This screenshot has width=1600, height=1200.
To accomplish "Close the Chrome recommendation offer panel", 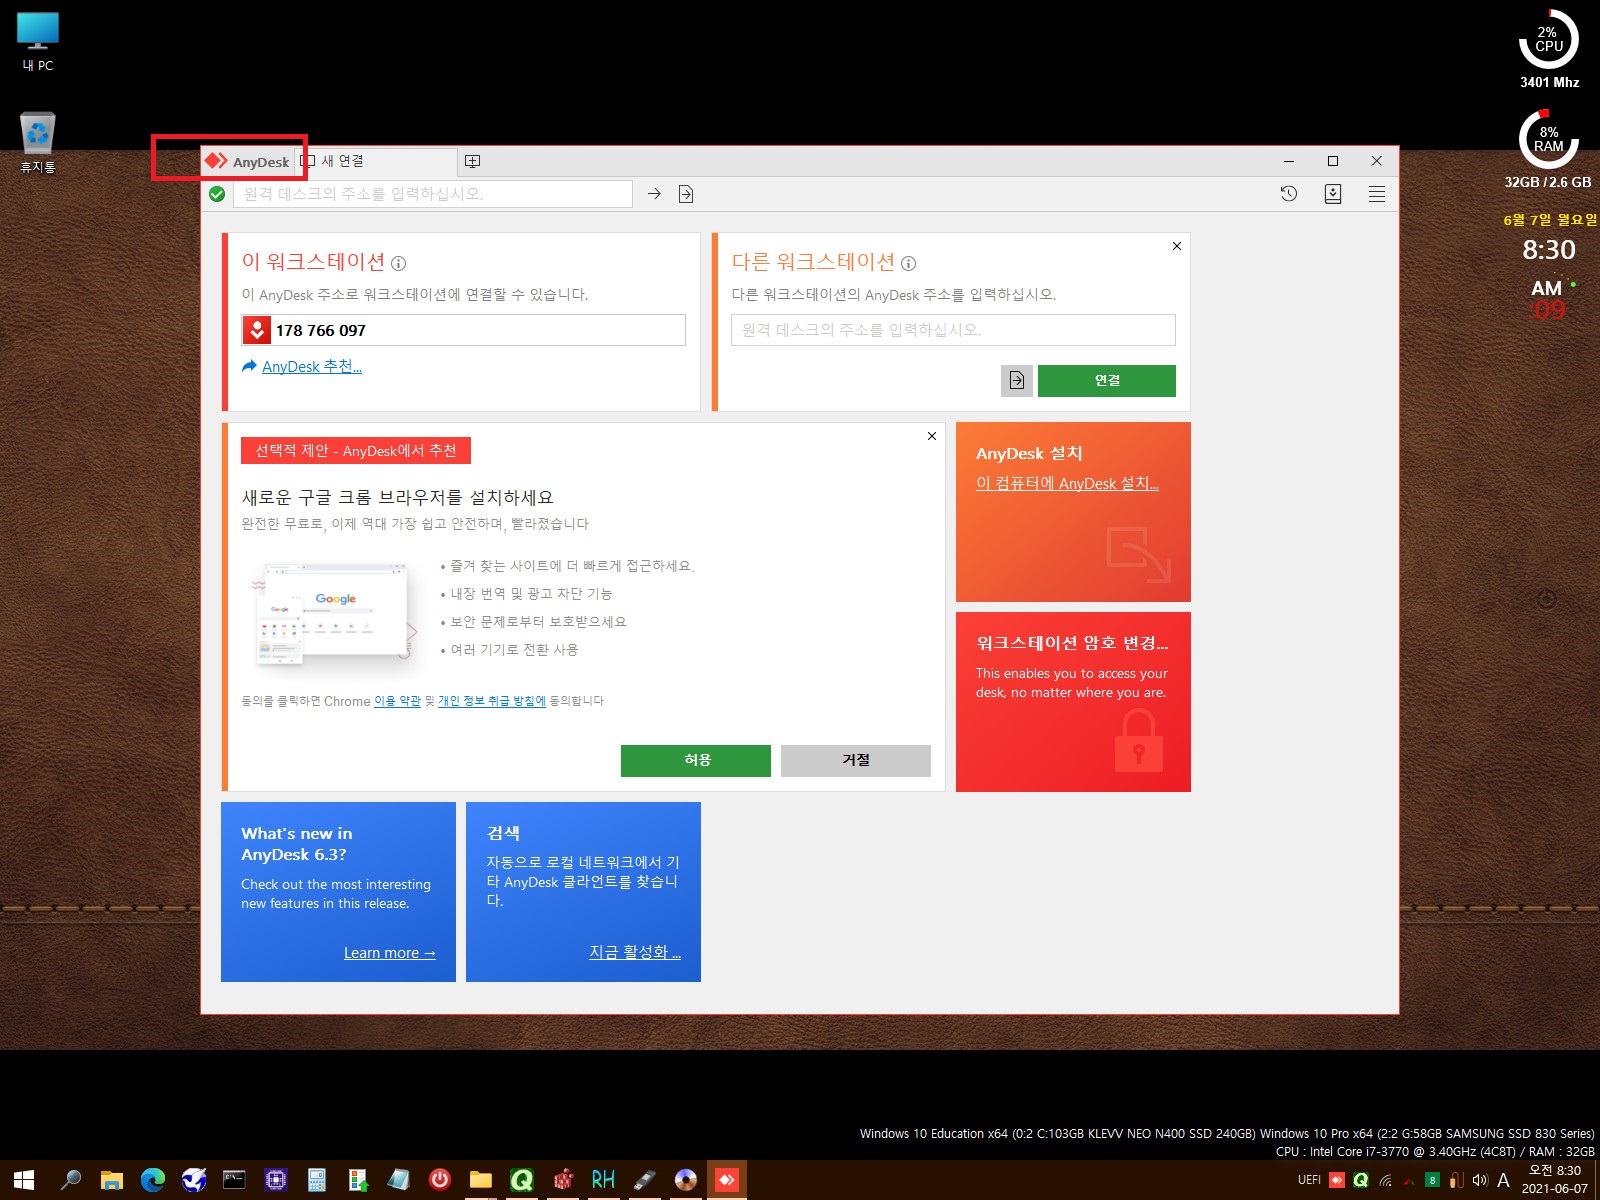I will pyautogui.click(x=932, y=436).
